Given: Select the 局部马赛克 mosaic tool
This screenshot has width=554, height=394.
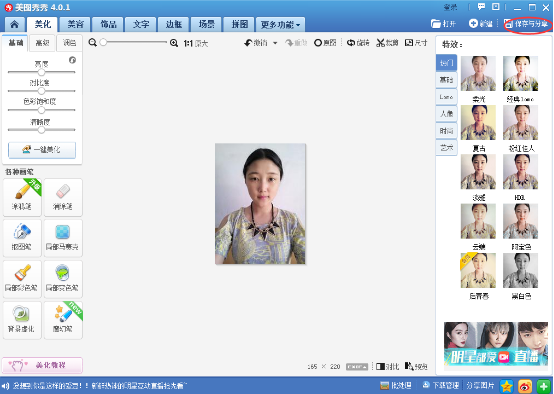Looking at the screenshot, I should click(63, 238).
